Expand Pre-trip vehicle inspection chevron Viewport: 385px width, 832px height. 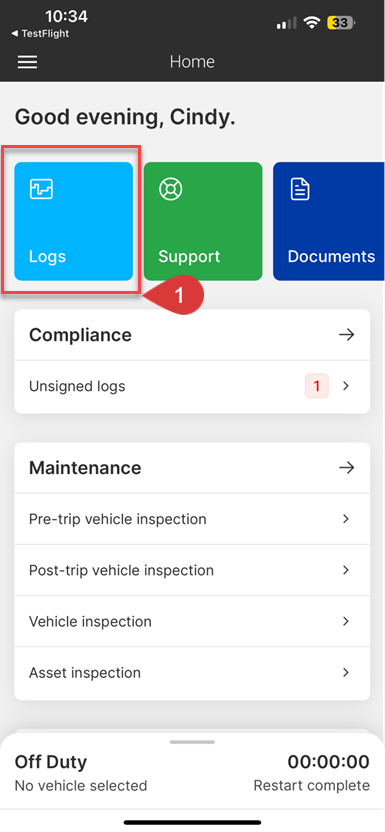[346, 518]
